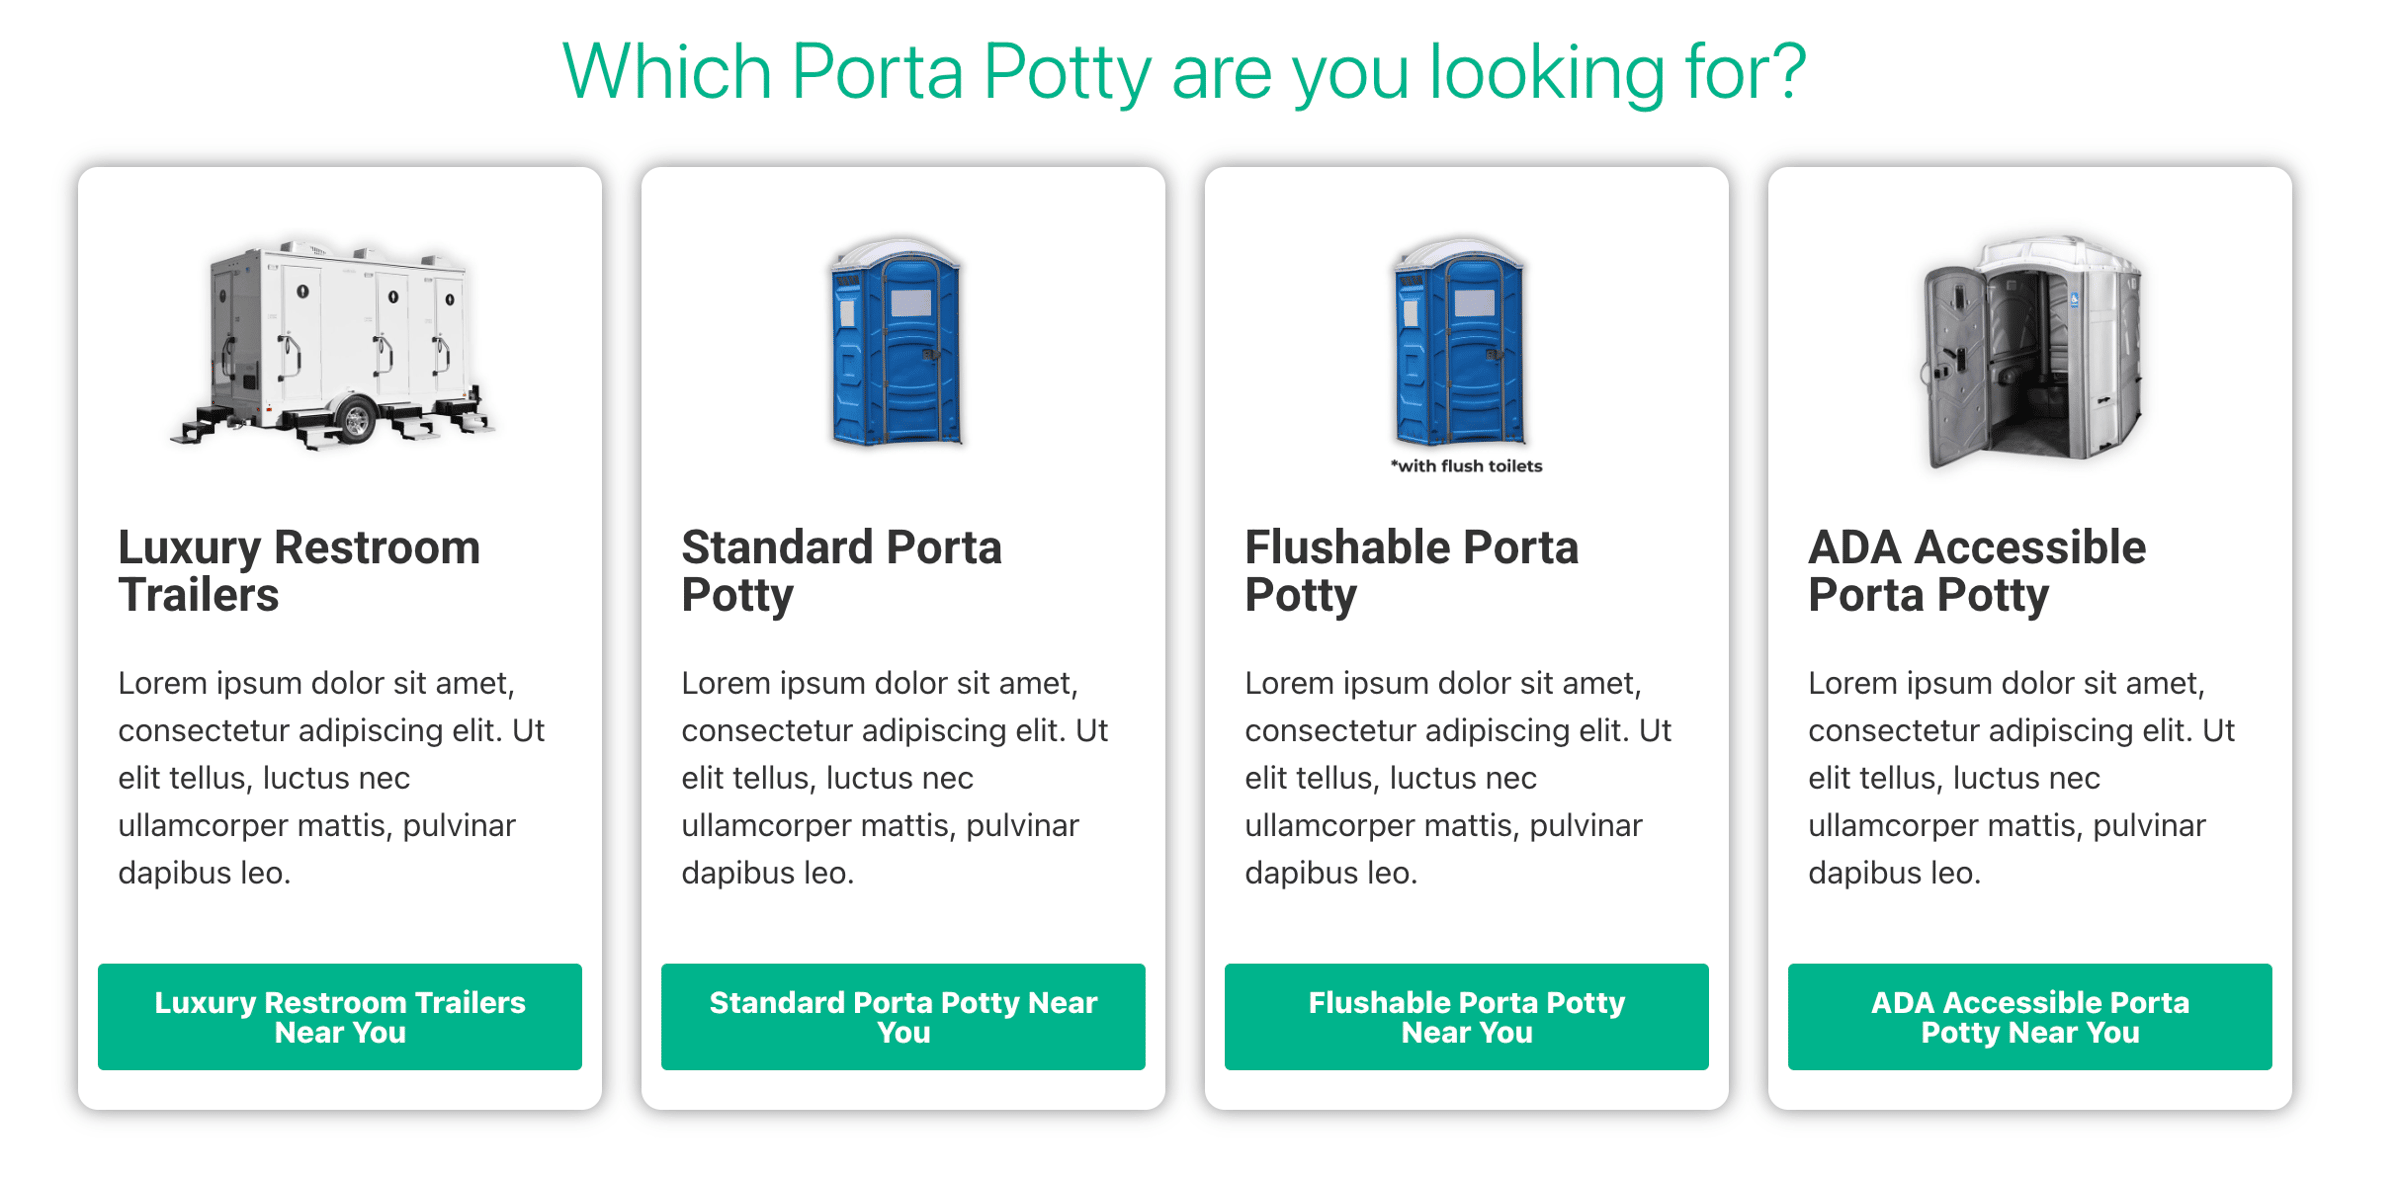
Task: Click description text under ADA Accessible Porta Potty
Action: (x=2021, y=778)
